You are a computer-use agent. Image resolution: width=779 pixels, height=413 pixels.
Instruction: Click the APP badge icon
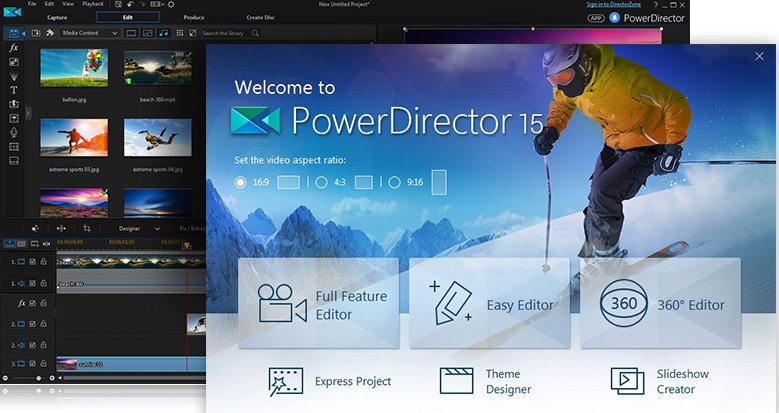point(596,18)
